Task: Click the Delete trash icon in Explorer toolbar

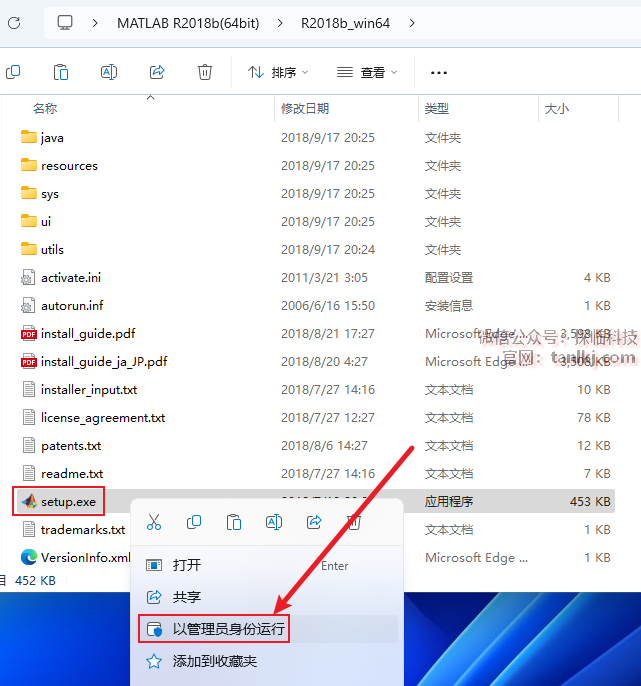Action: coord(205,72)
